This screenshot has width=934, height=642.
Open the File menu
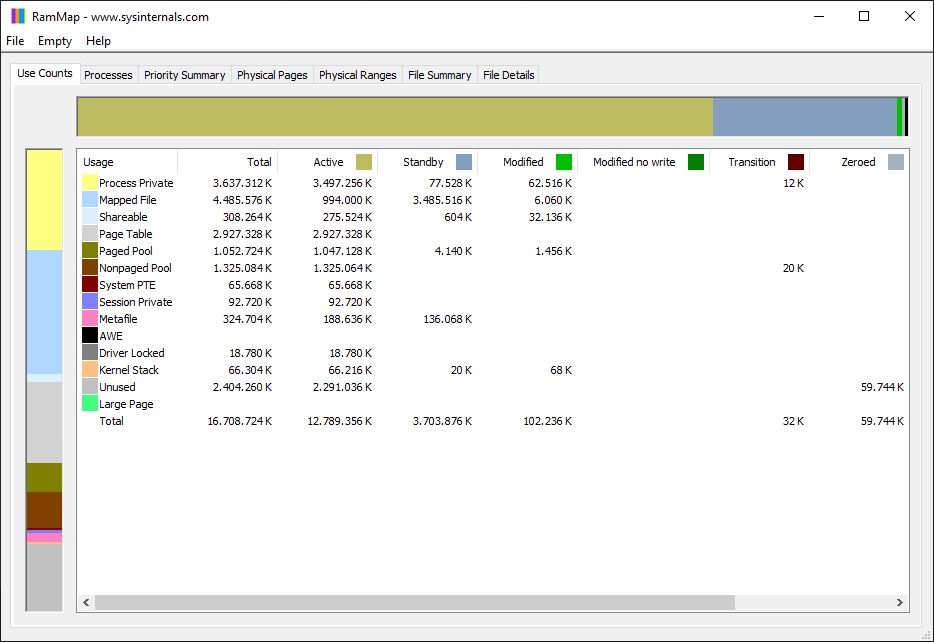pos(15,40)
